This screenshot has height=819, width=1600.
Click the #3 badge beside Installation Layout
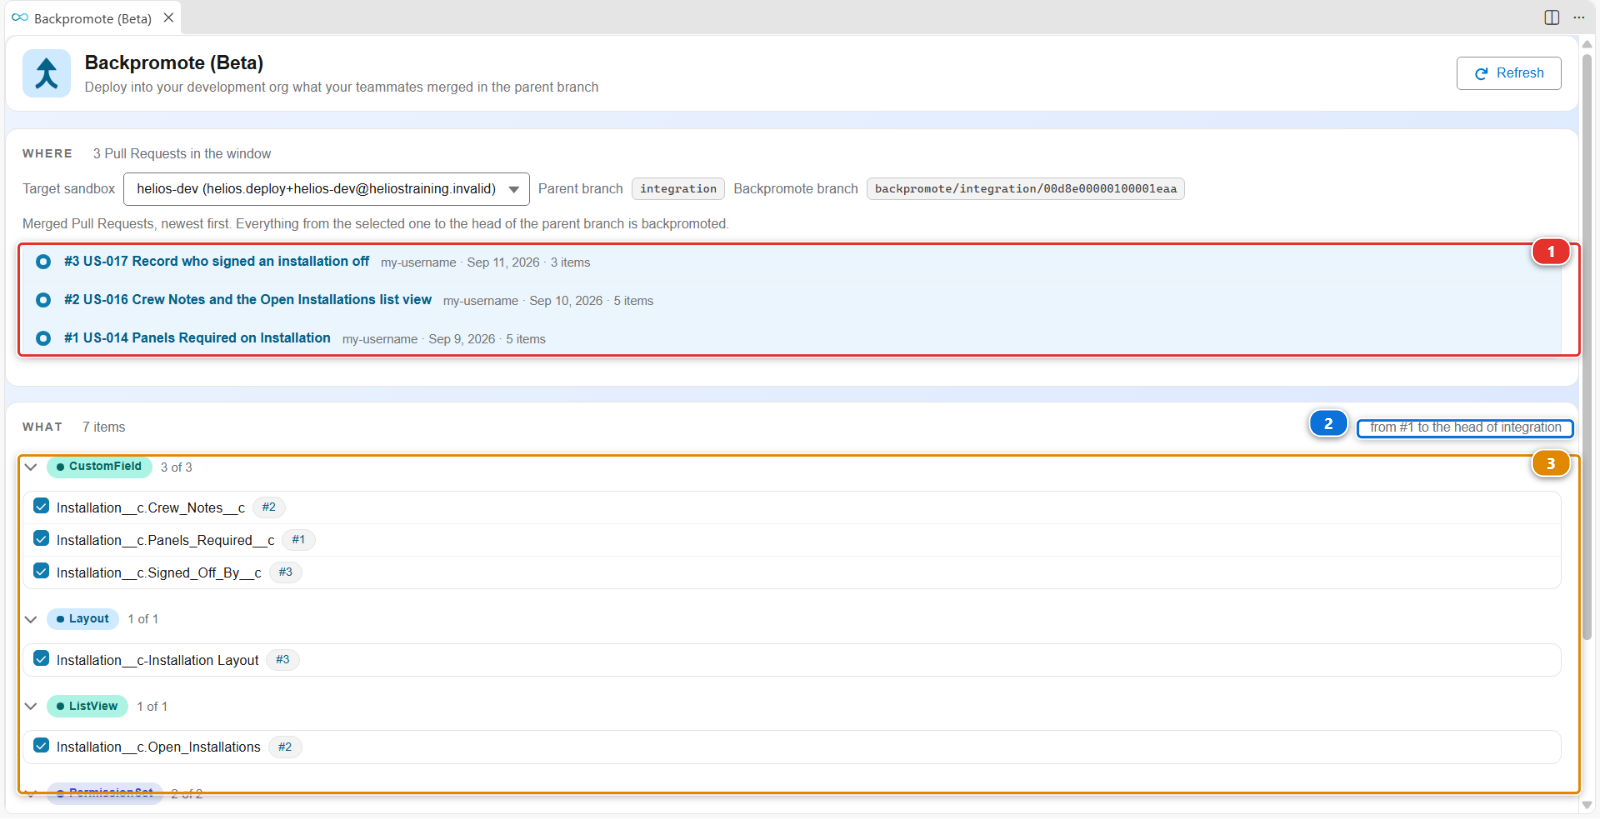[x=283, y=660]
